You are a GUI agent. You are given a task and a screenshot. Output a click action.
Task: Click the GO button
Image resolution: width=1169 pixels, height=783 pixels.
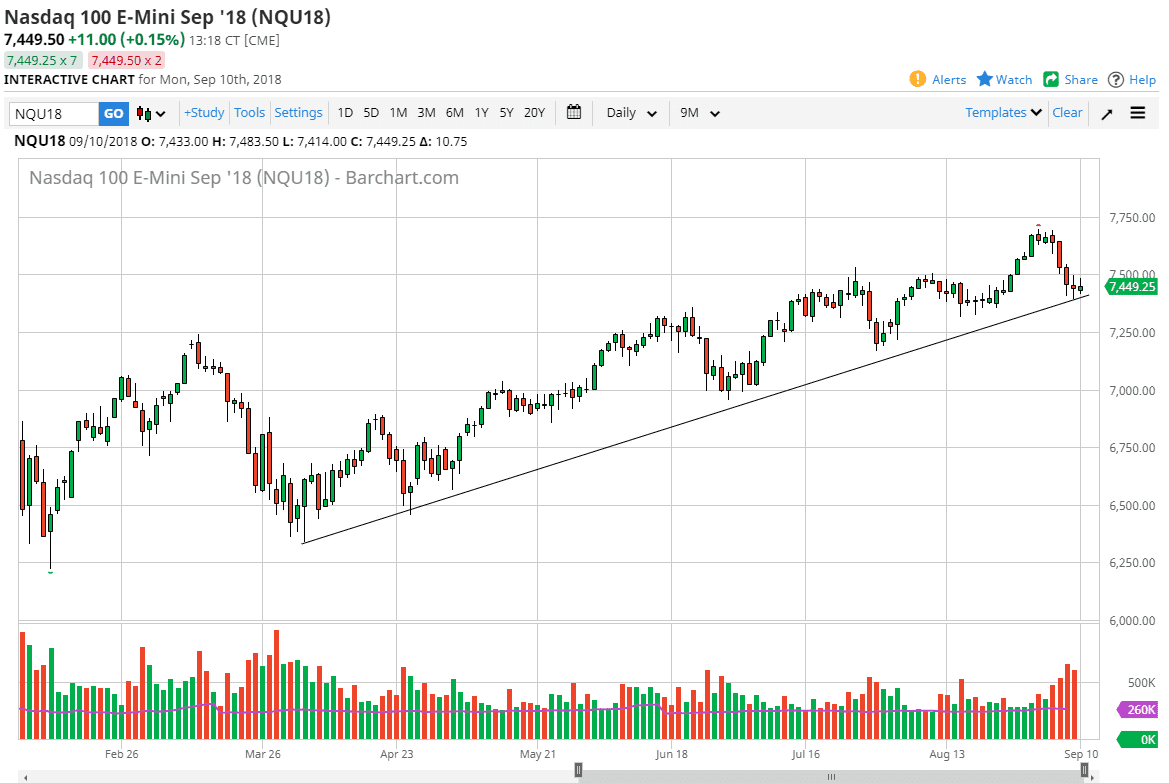point(113,113)
